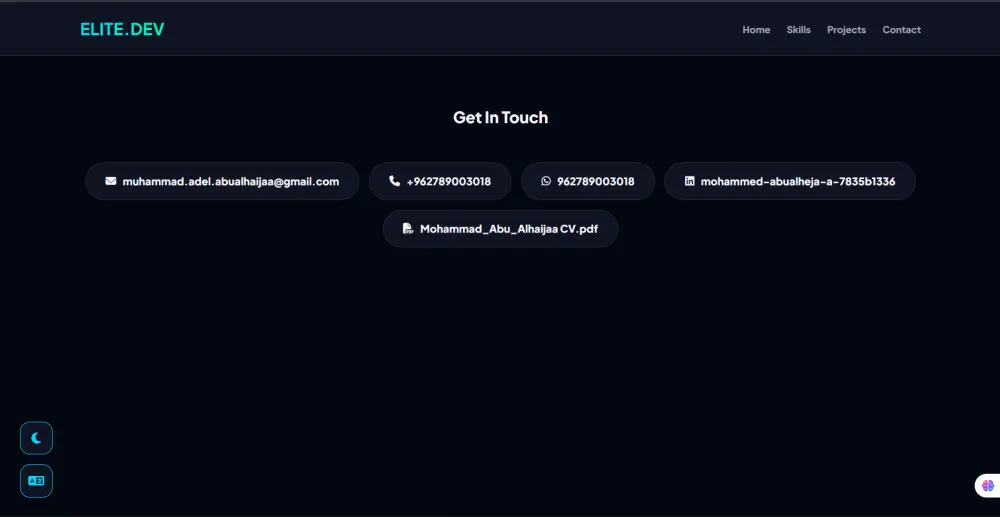This screenshot has width=1000, height=517.
Task: Switch language with the translate button
Action: tap(36, 481)
